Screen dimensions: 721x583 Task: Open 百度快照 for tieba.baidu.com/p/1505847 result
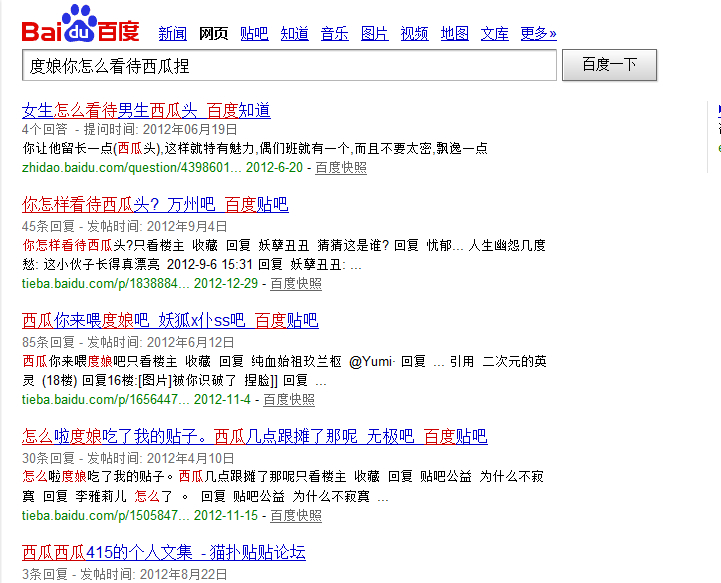pos(296,515)
